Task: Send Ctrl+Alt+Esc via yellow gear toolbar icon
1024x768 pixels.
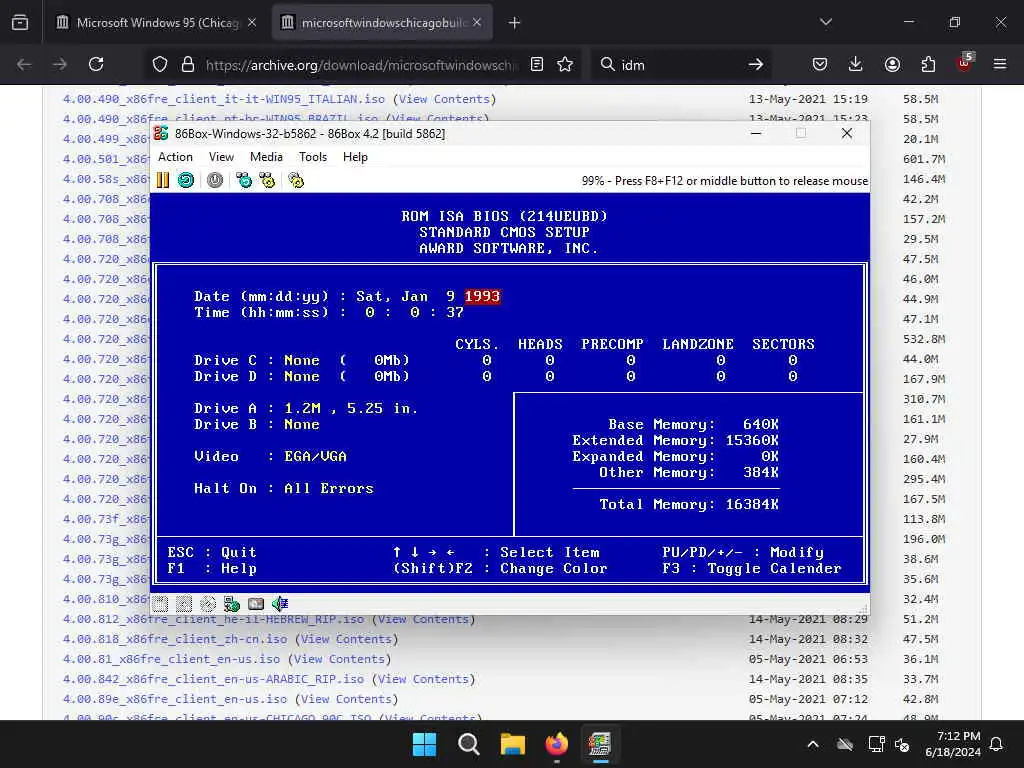Action: tap(267, 180)
